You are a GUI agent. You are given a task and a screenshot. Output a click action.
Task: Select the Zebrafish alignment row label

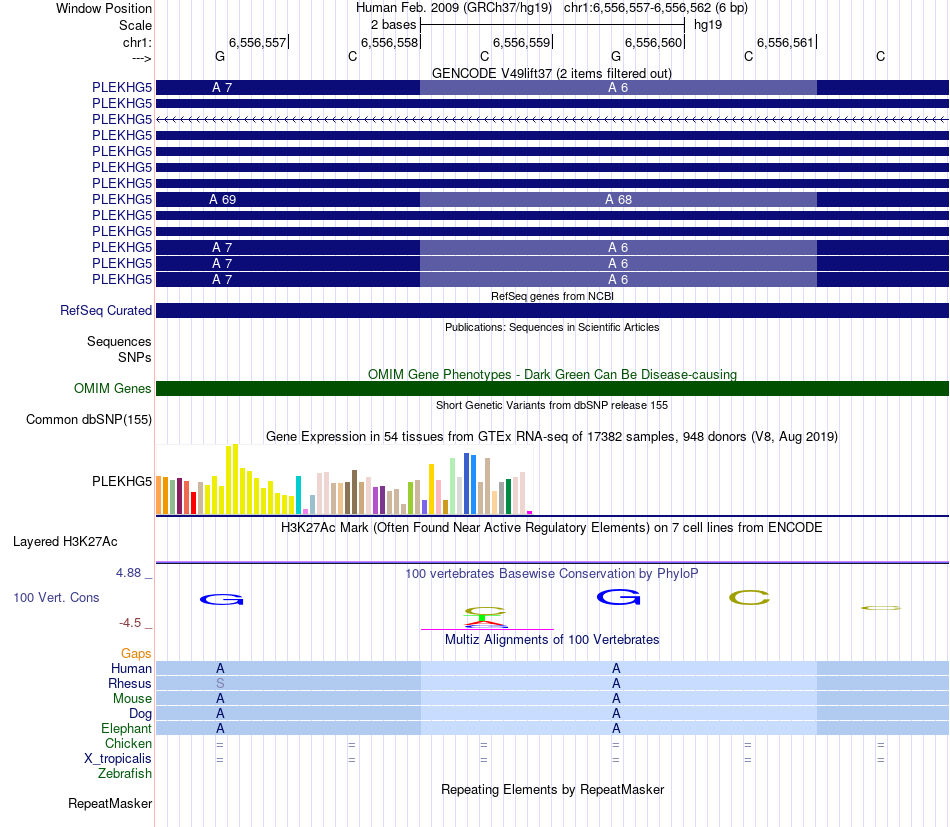125,774
